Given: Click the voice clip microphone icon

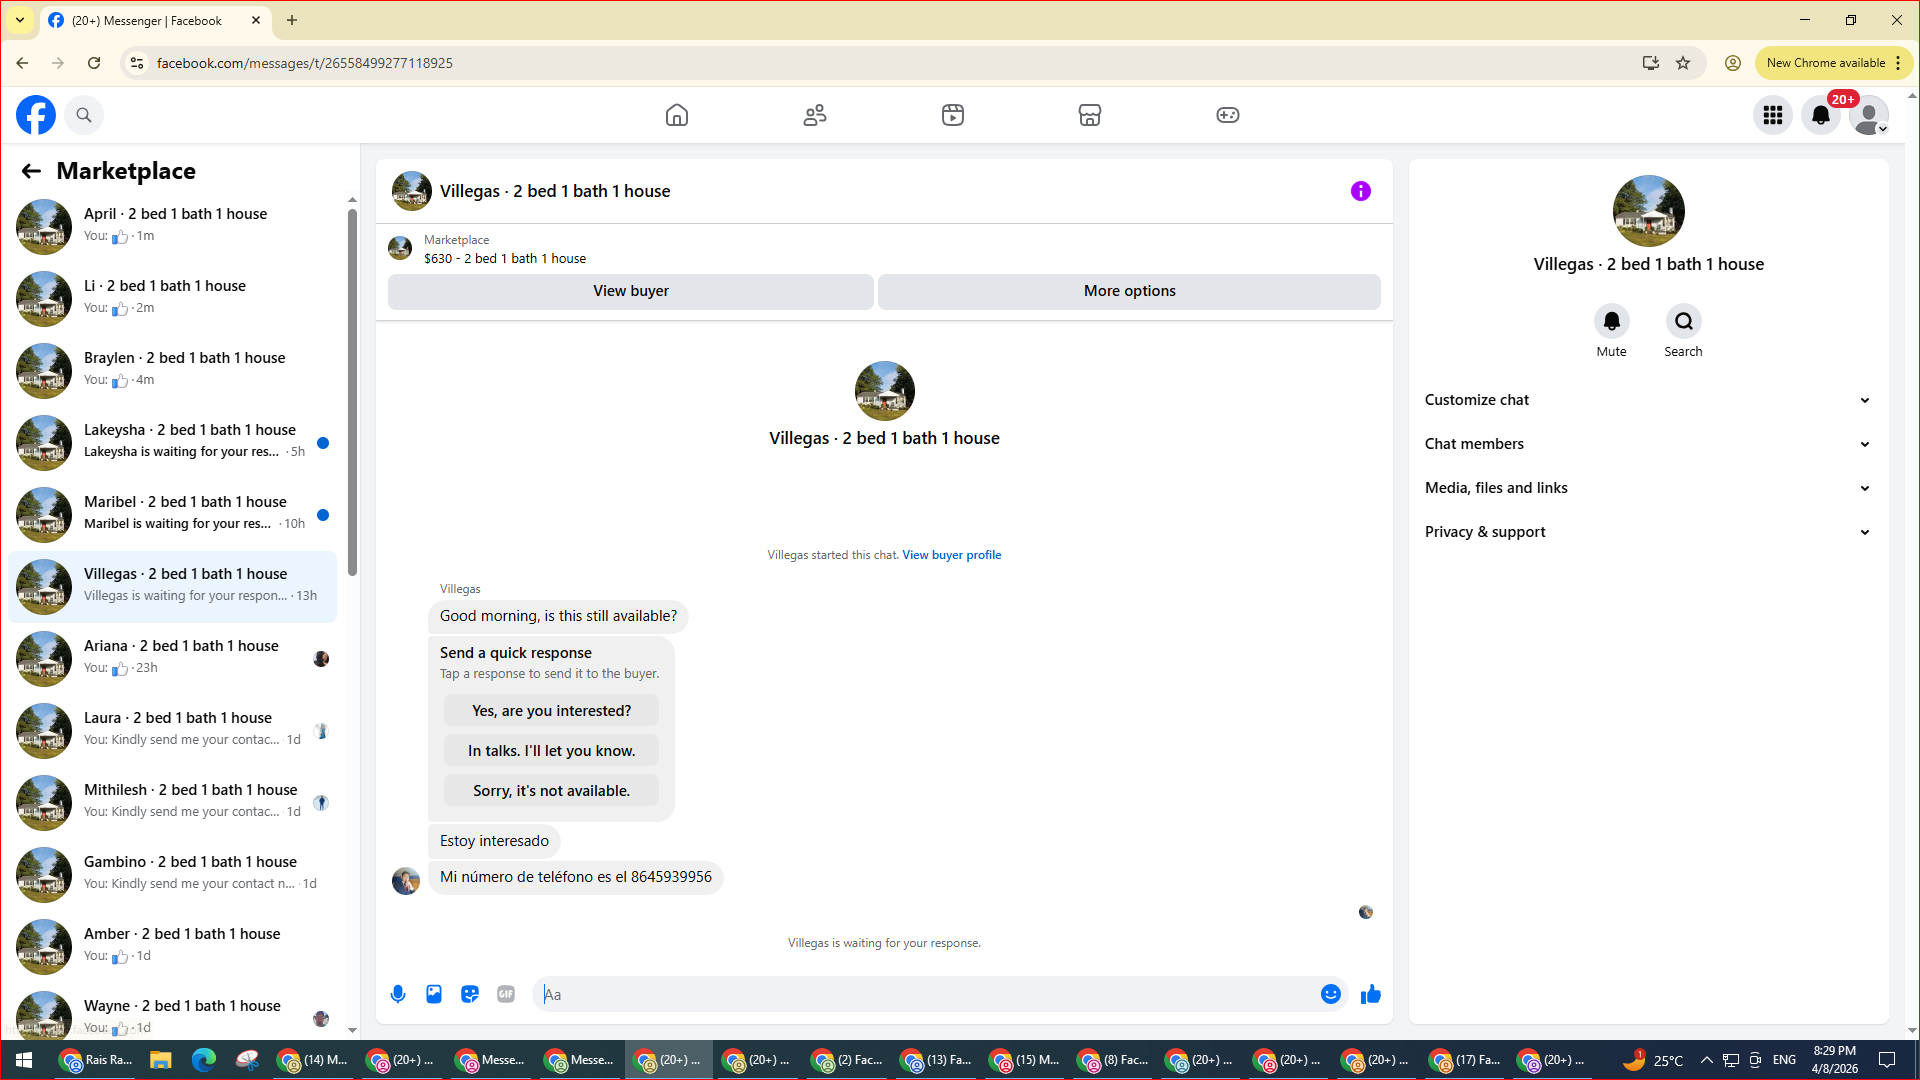Looking at the screenshot, I should tap(398, 994).
